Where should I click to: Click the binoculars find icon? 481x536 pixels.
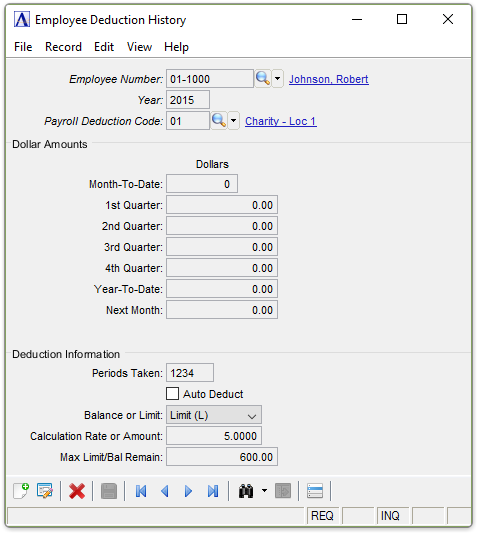(x=246, y=491)
